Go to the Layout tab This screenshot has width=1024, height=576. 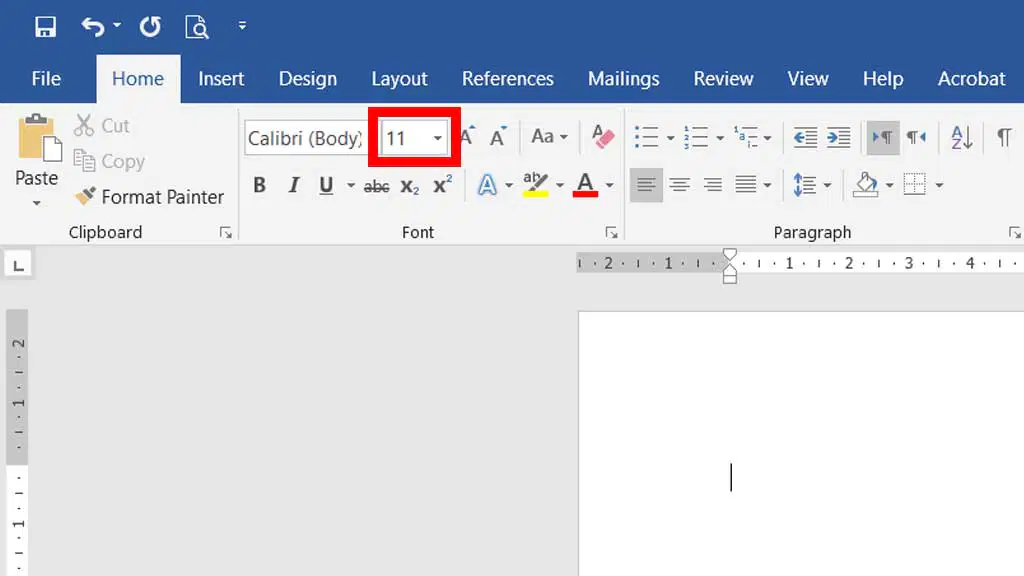point(399,79)
